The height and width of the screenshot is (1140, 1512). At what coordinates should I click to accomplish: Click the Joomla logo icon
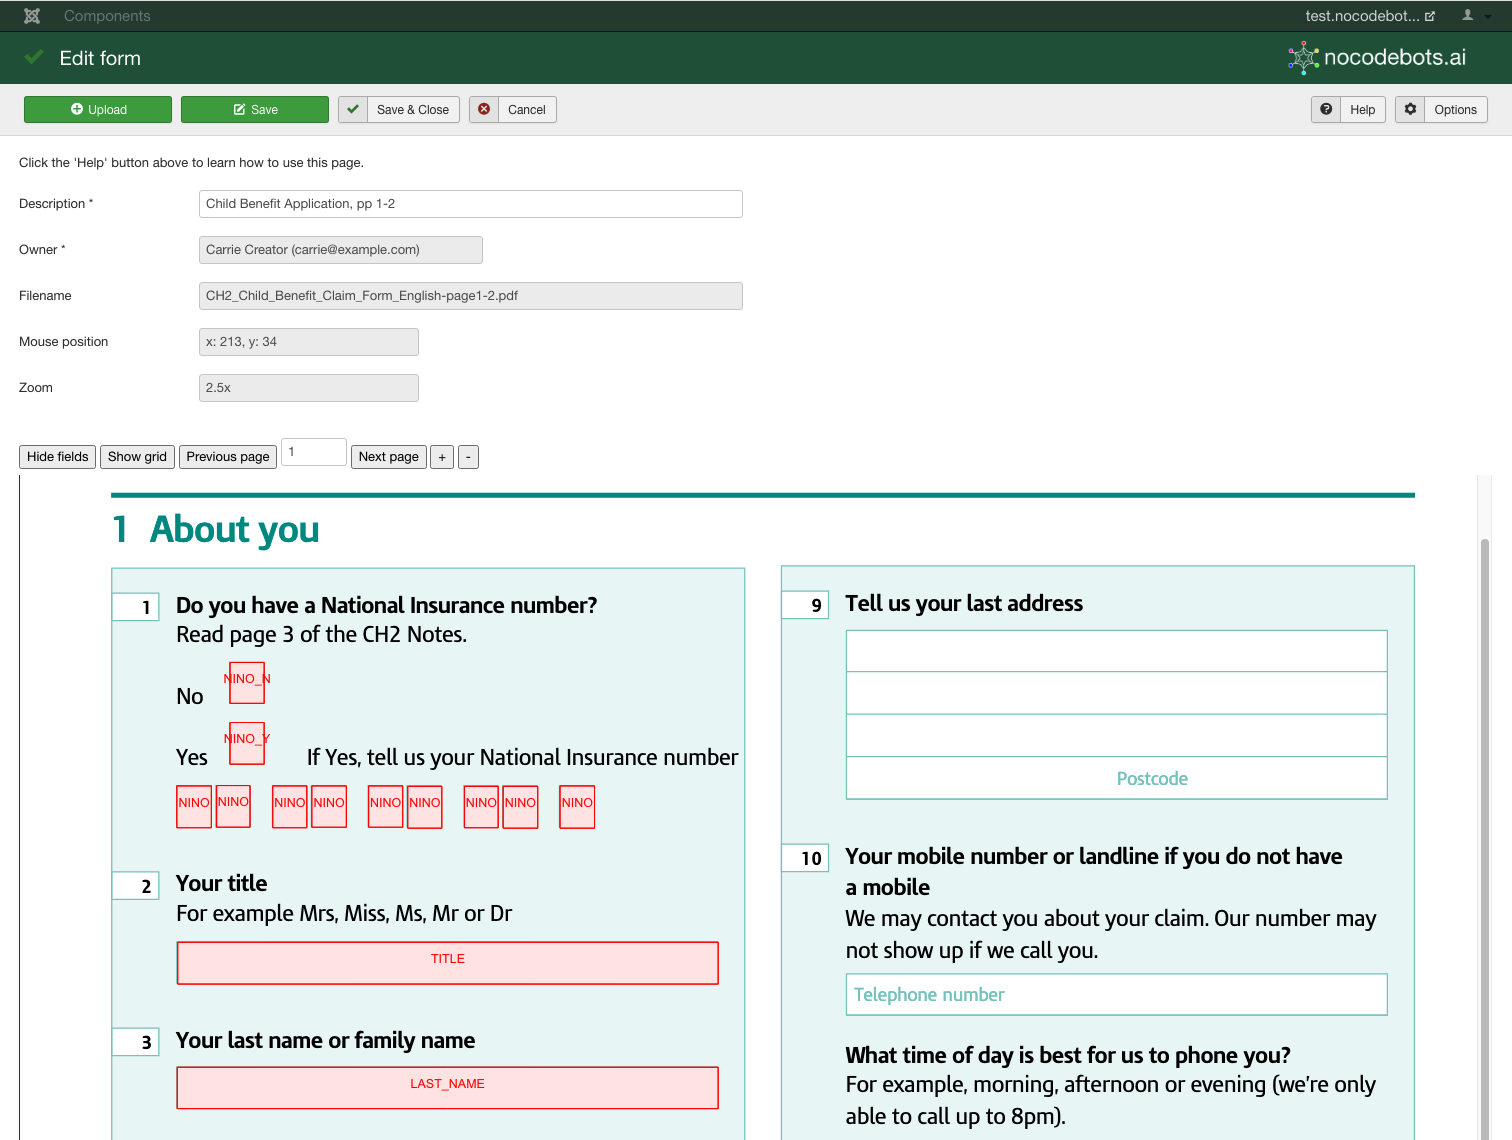pos(32,16)
